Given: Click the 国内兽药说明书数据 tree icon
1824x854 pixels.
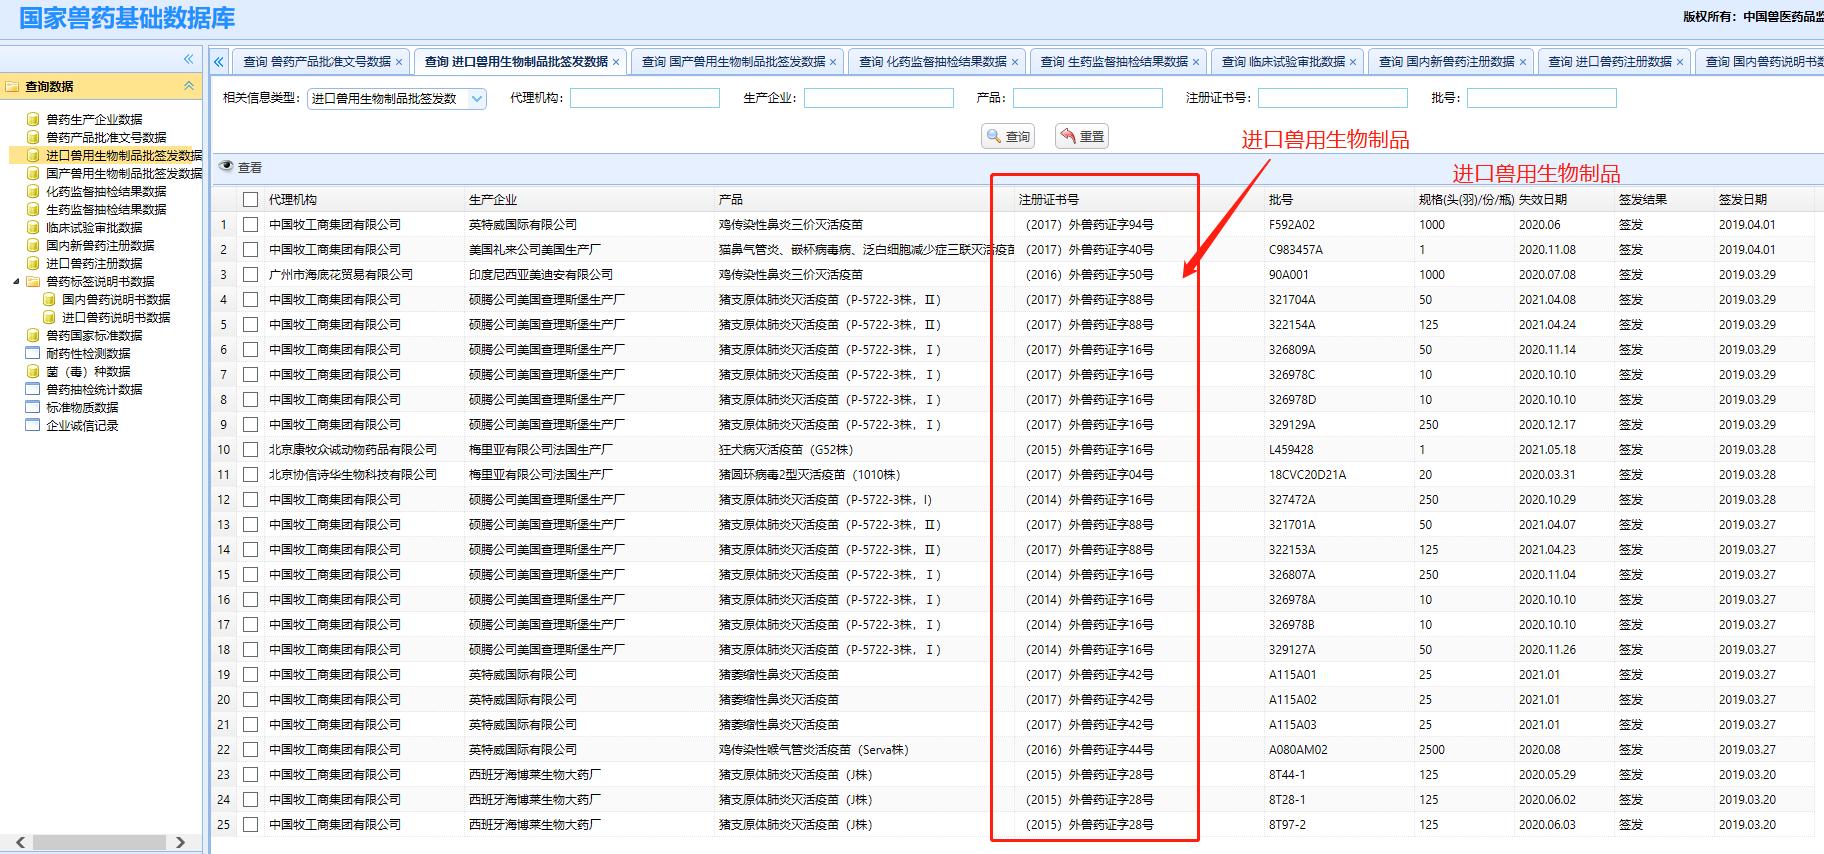Looking at the screenshot, I should (x=49, y=299).
